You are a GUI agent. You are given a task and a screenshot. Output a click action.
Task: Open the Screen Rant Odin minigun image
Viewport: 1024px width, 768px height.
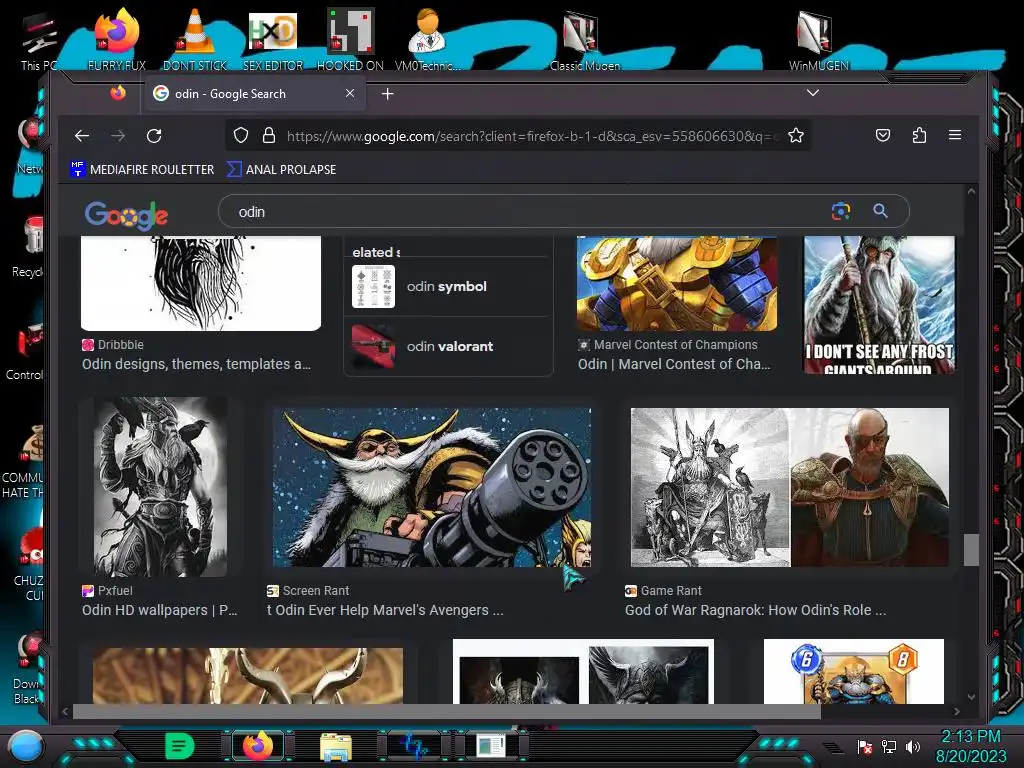[x=432, y=487]
